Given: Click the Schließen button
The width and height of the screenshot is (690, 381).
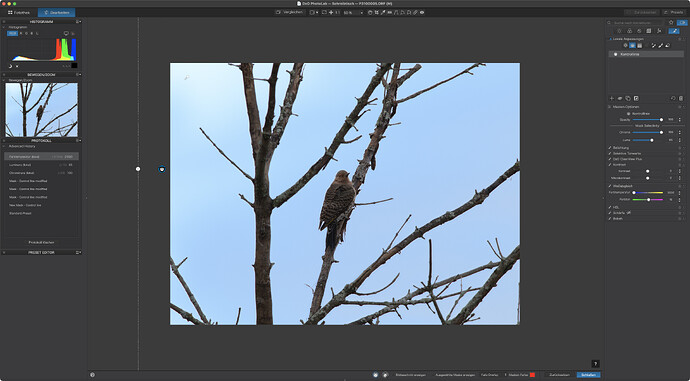Looking at the screenshot, I should pyautogui.click(x=588, y=375).
